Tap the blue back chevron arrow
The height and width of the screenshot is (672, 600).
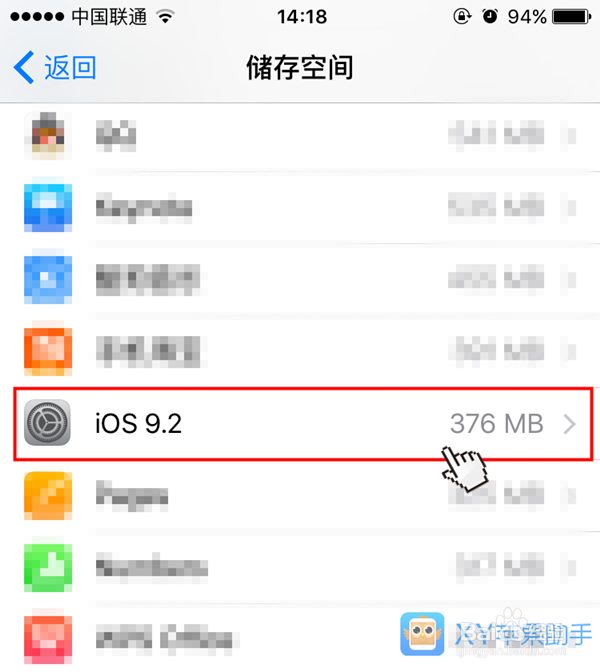(24, 67)
